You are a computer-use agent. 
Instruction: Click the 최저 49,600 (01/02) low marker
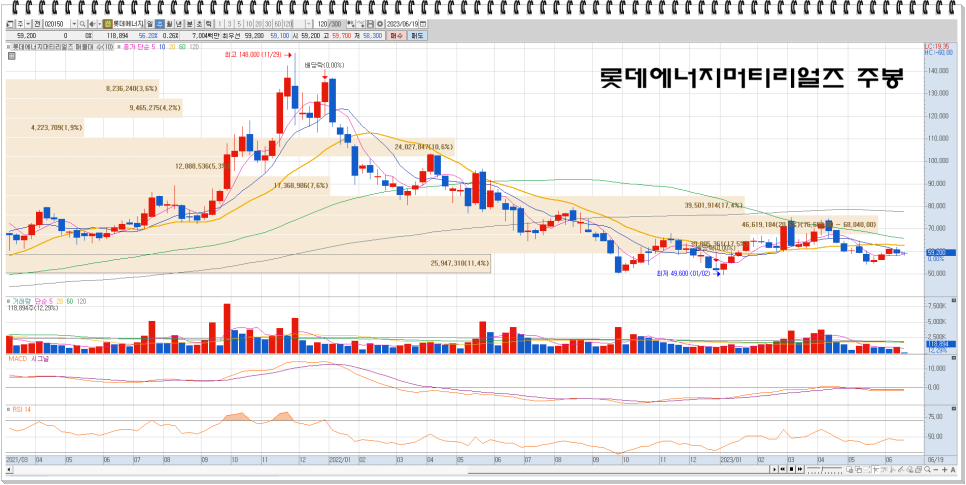[x=689, y=273]
